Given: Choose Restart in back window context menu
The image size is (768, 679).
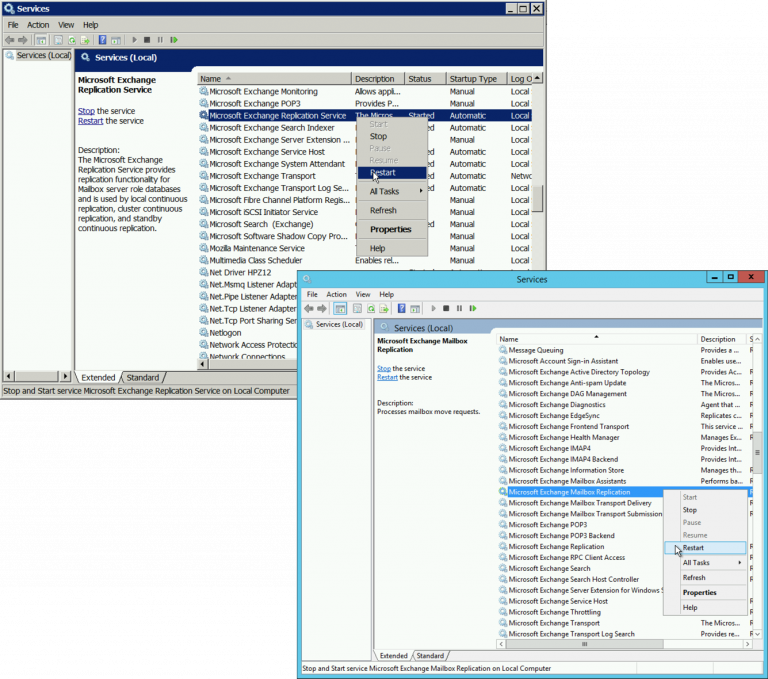Looking at the screenshot, I should click(392, 172).
